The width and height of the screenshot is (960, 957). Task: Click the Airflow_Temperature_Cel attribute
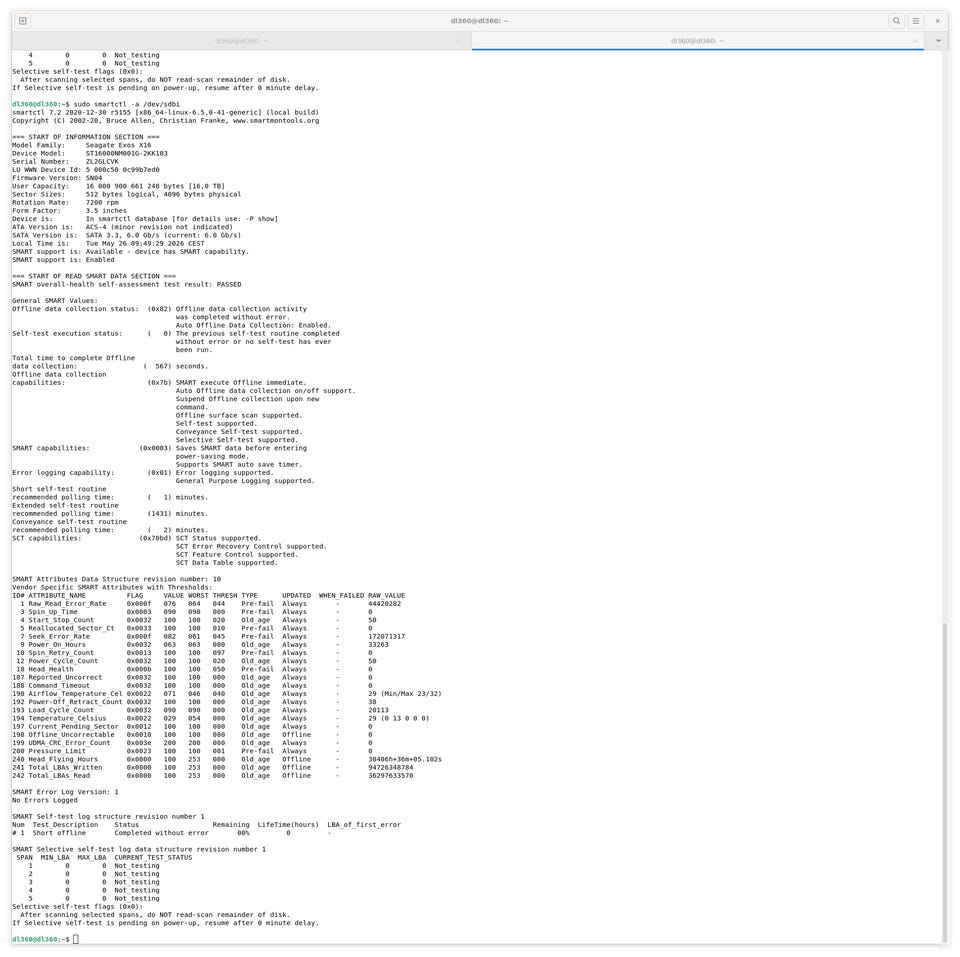pos(75,694)
